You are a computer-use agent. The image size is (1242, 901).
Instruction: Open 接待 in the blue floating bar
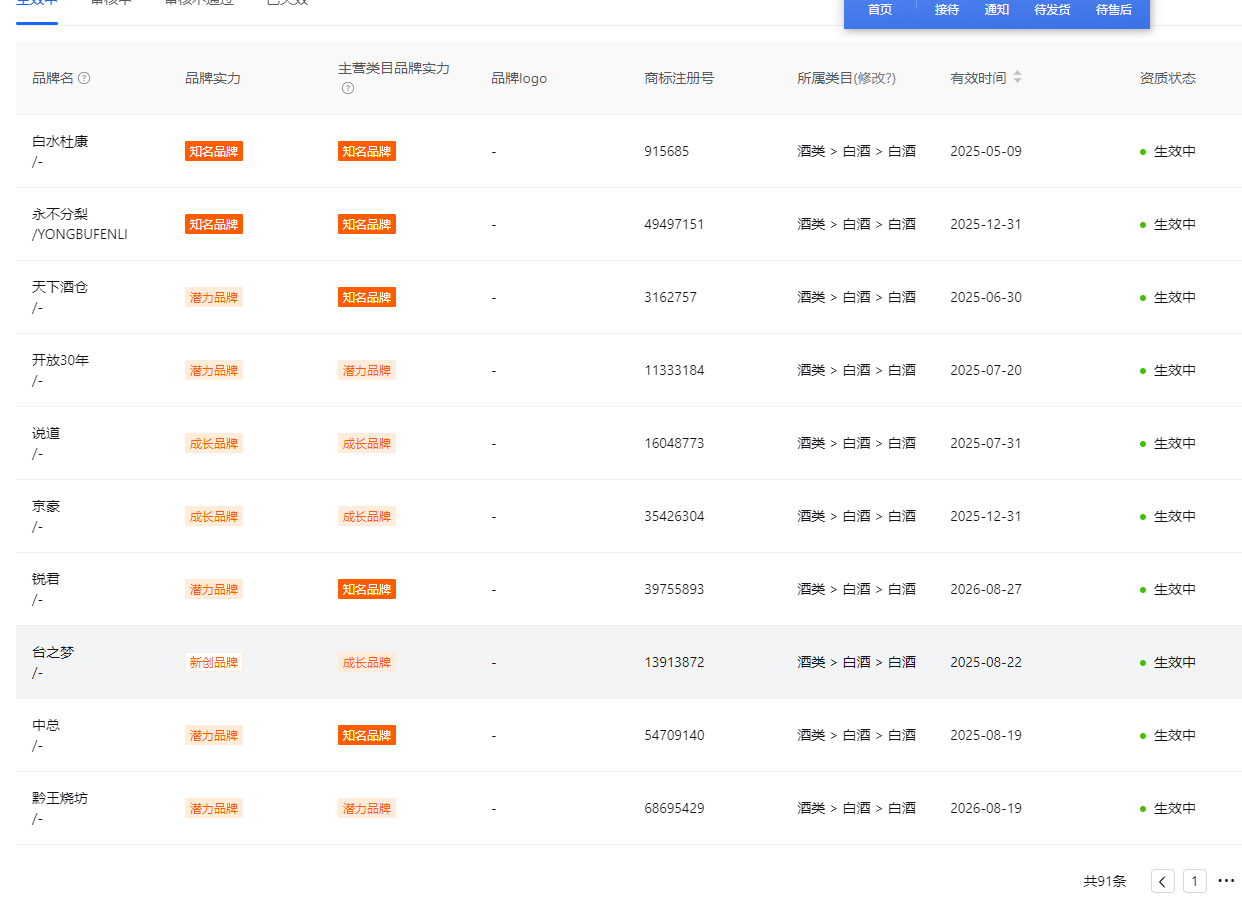(x=946, y=10)
